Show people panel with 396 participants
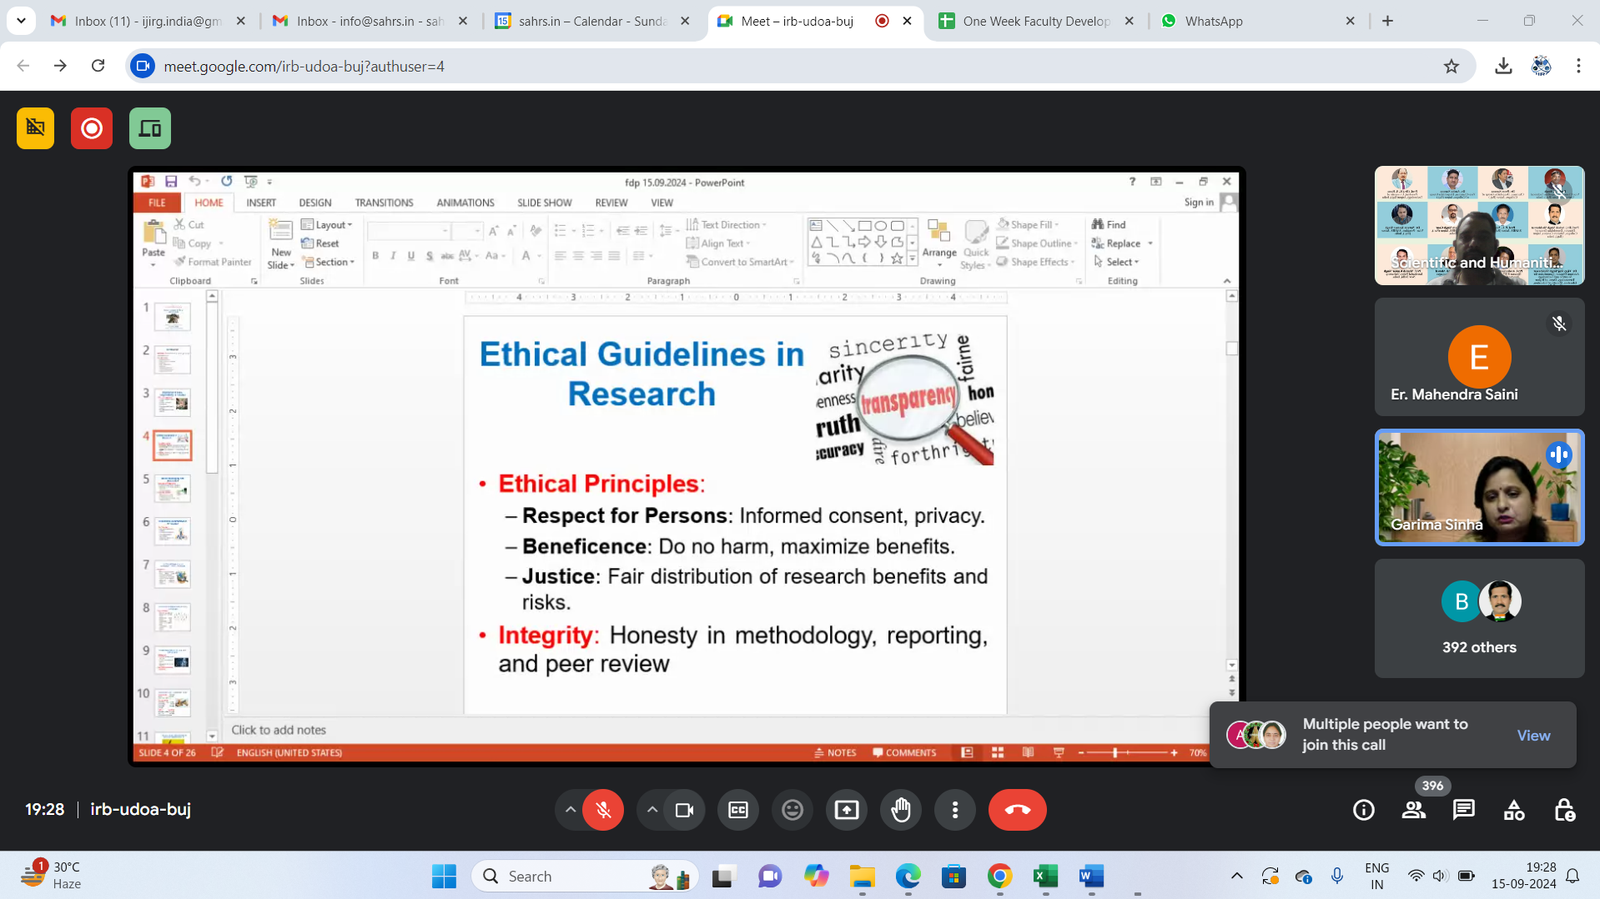Viewport: 1600px width, 899px height. [x=1414, y=810]
